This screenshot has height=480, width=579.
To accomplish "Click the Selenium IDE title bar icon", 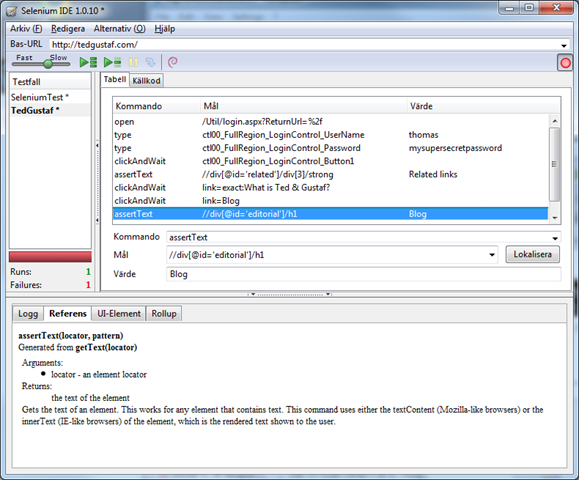I will 11,11.
